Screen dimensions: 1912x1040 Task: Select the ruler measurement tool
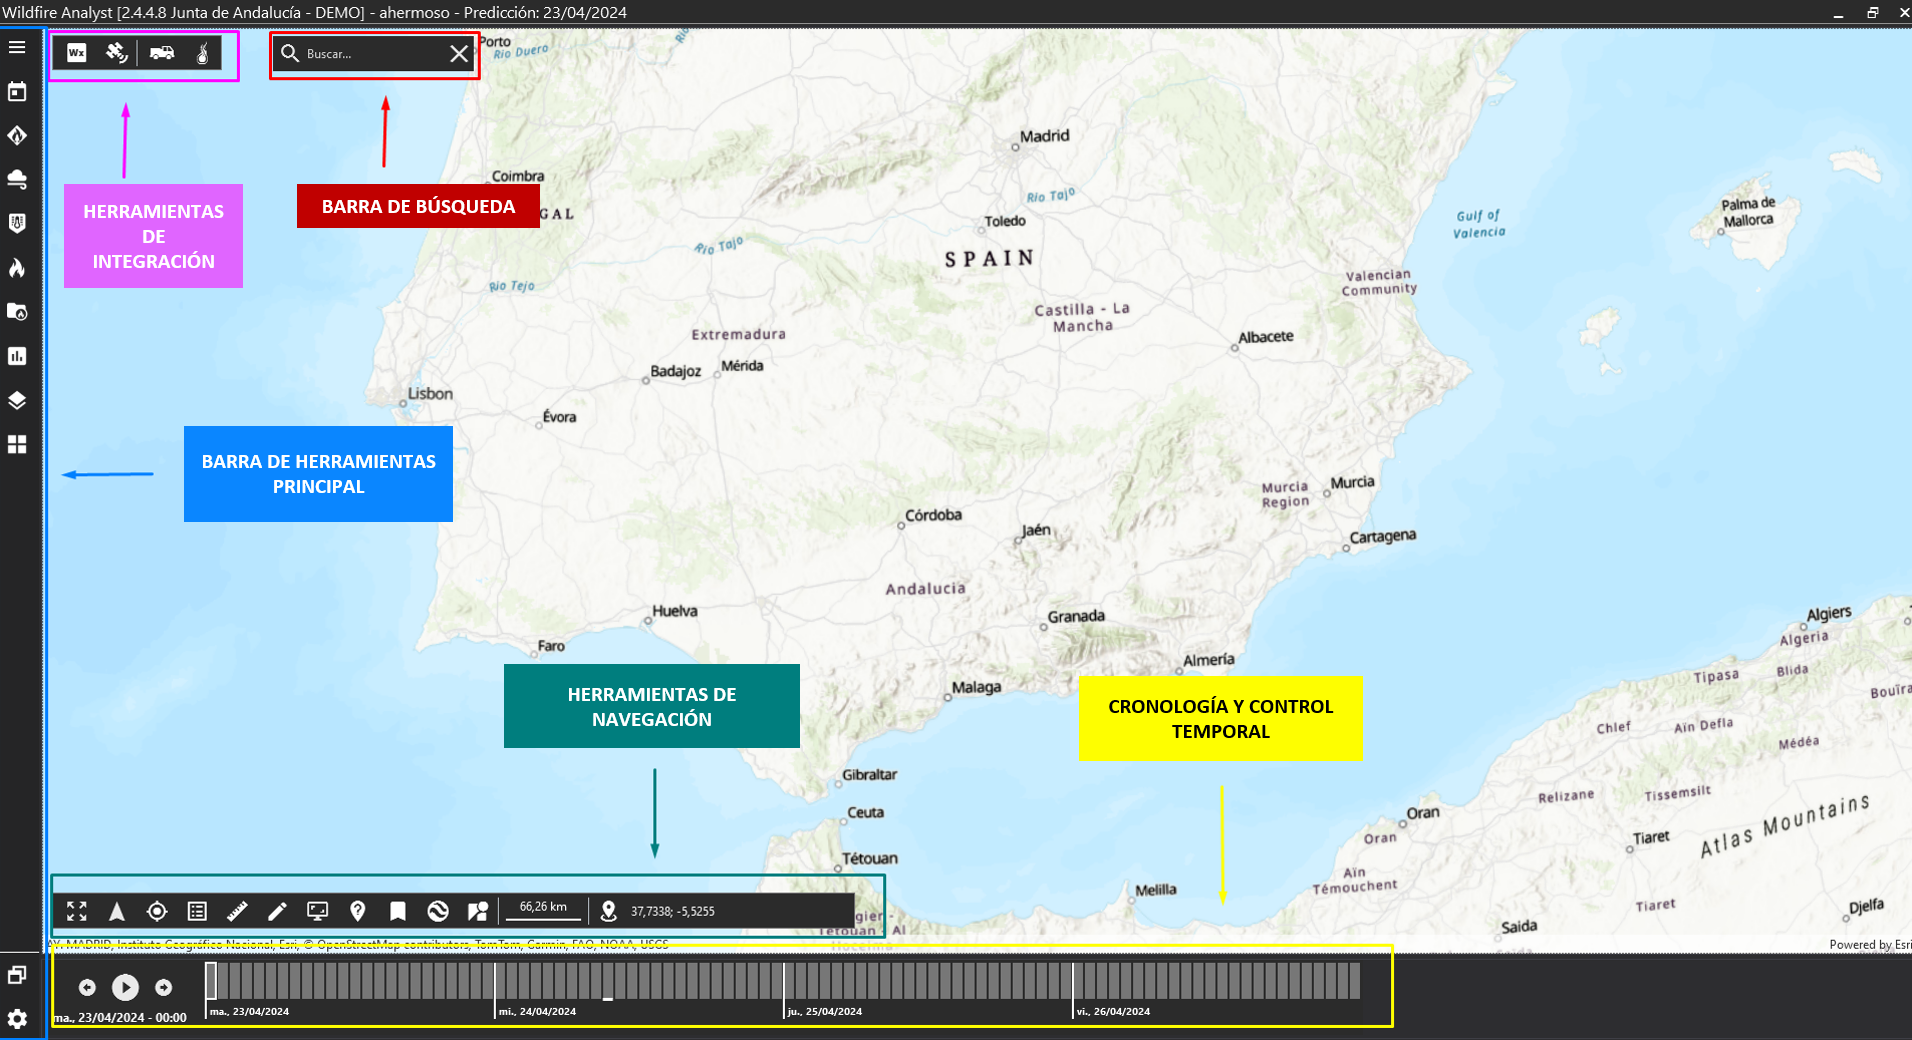[237, 911]
